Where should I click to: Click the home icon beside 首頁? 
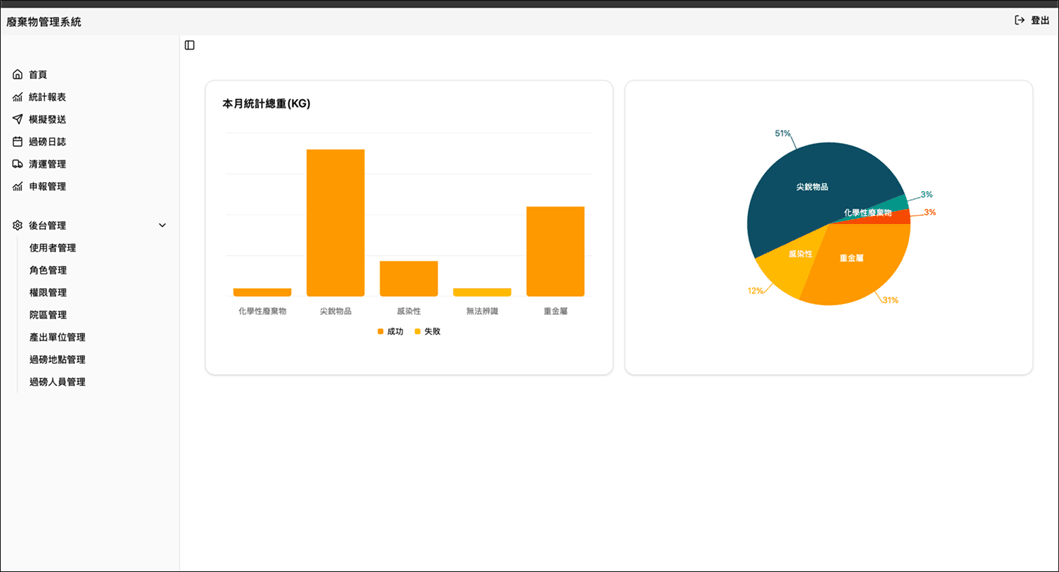pyautogui.click(x=18, y=74)
